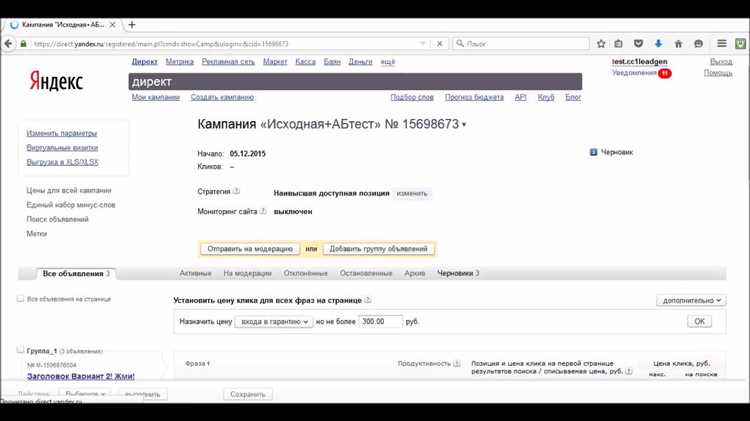Click the max price input field showing 300.00
750x421 pixels.
(380, 322)
